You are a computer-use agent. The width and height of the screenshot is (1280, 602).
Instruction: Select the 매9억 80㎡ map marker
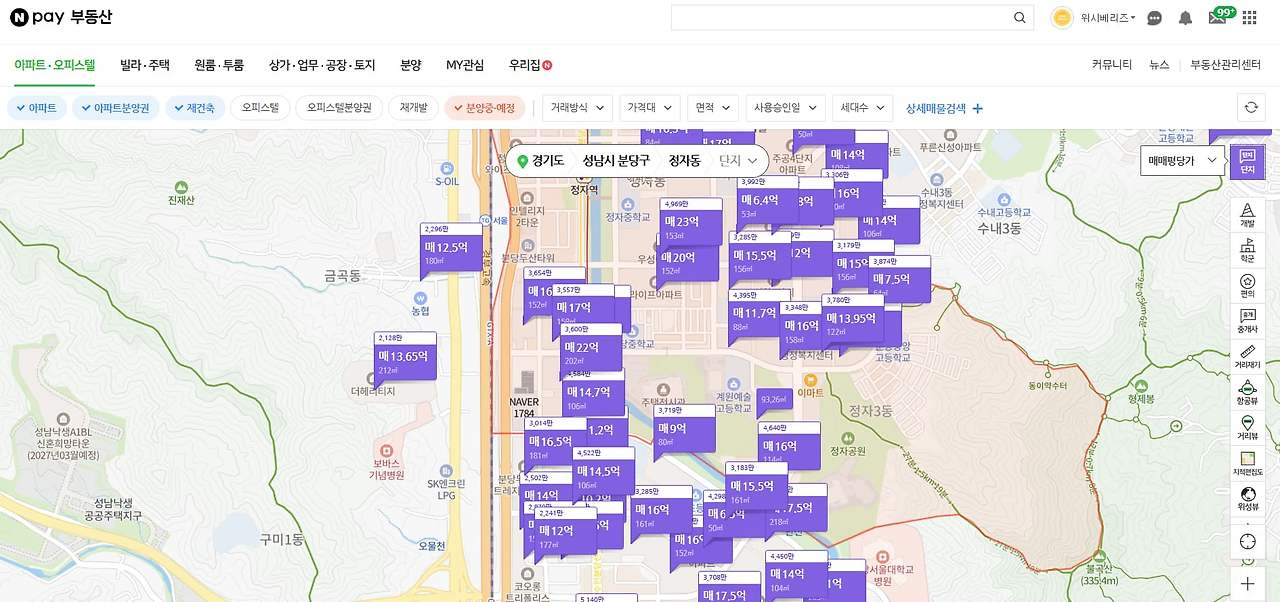pos(685,432)
